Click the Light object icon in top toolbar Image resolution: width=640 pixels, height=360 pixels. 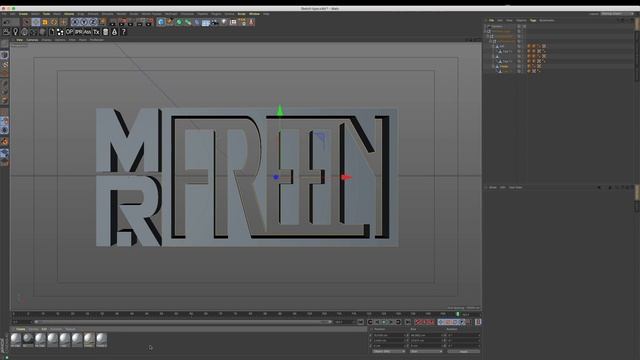[224, 22]
